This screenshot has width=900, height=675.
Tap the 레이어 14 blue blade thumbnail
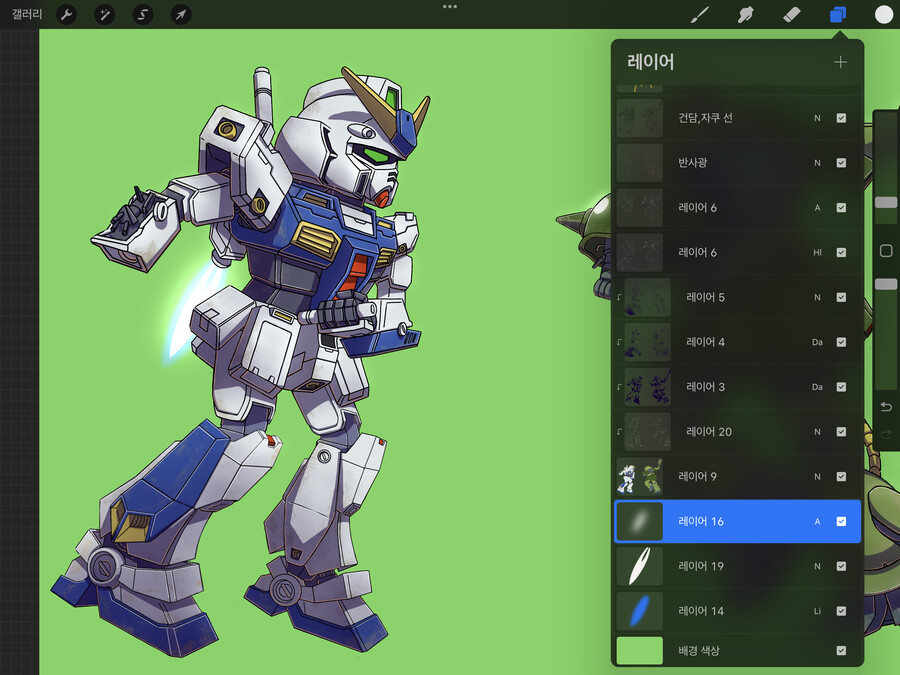point(639,611)
